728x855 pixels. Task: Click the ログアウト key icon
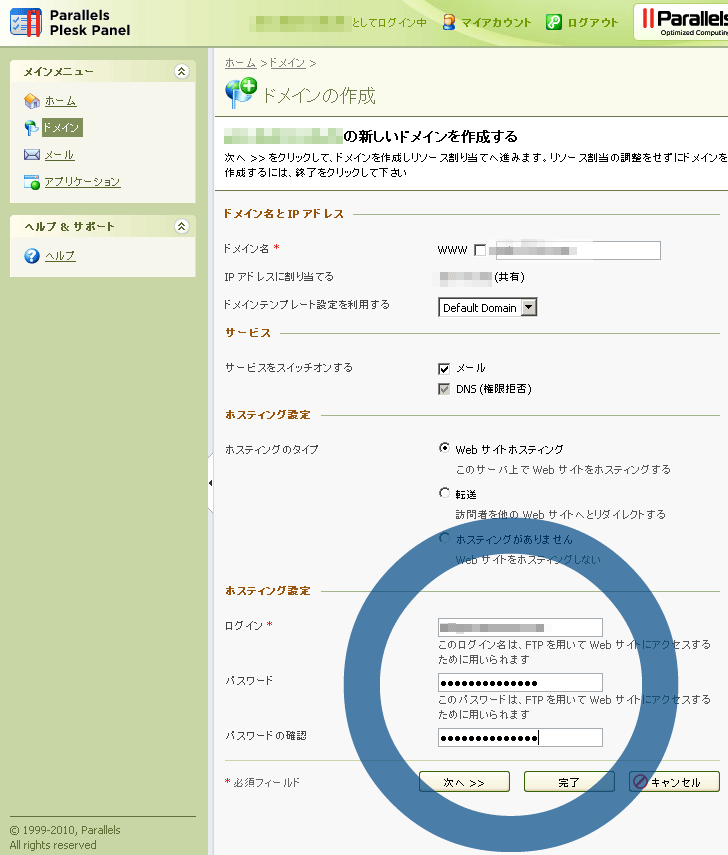pyautogui.click(x=553, y=22)
